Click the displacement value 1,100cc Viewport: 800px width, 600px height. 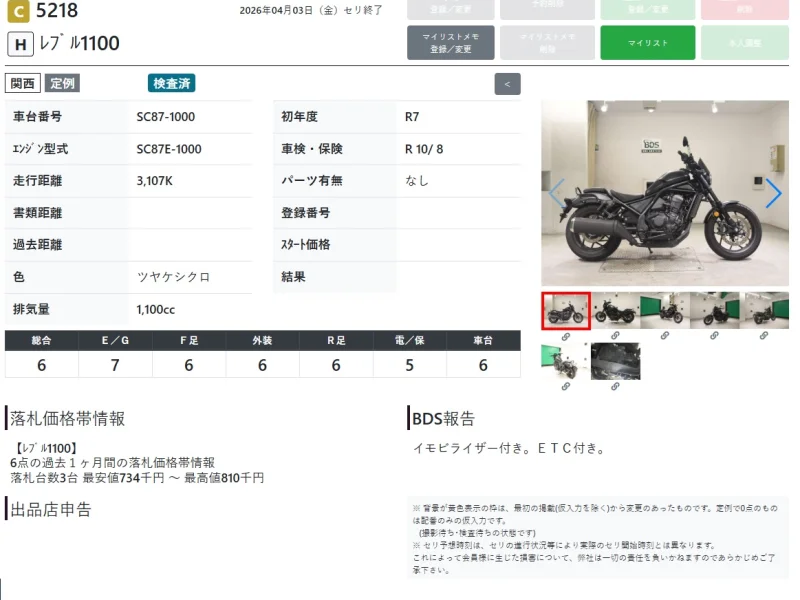point(156,309)
